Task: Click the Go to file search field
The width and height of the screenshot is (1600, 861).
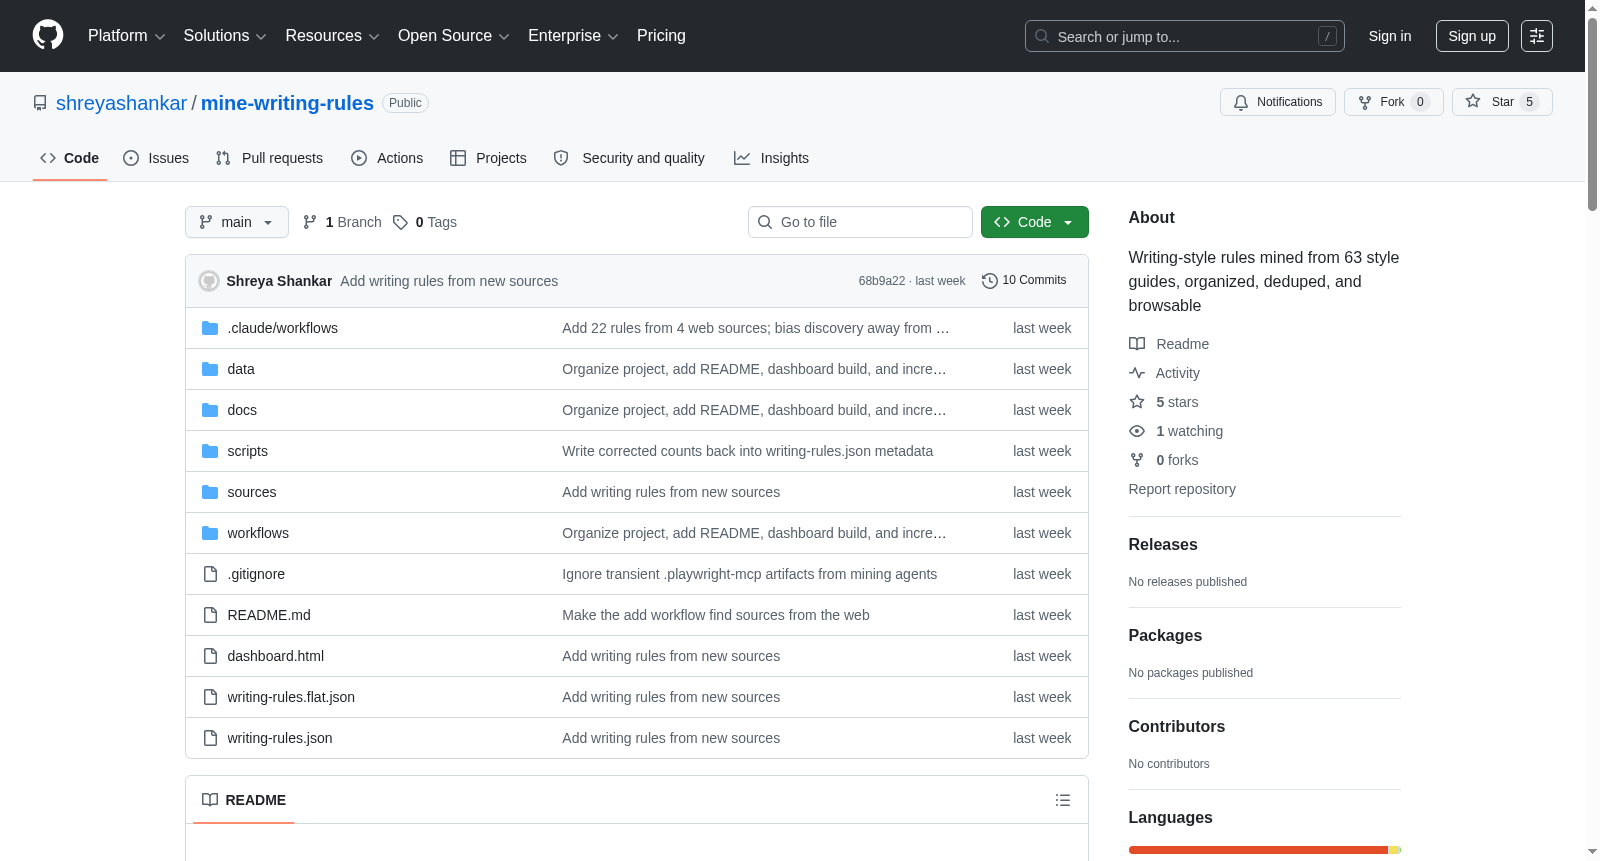Action: (x=860, y=222)
